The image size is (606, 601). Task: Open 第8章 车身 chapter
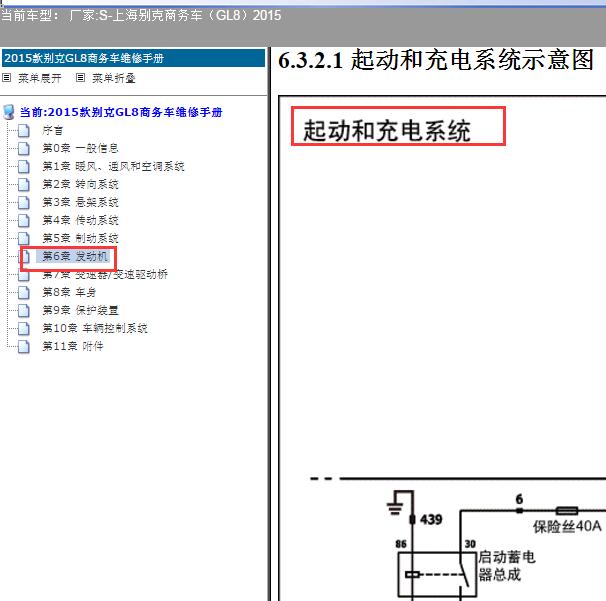point(69,292)
